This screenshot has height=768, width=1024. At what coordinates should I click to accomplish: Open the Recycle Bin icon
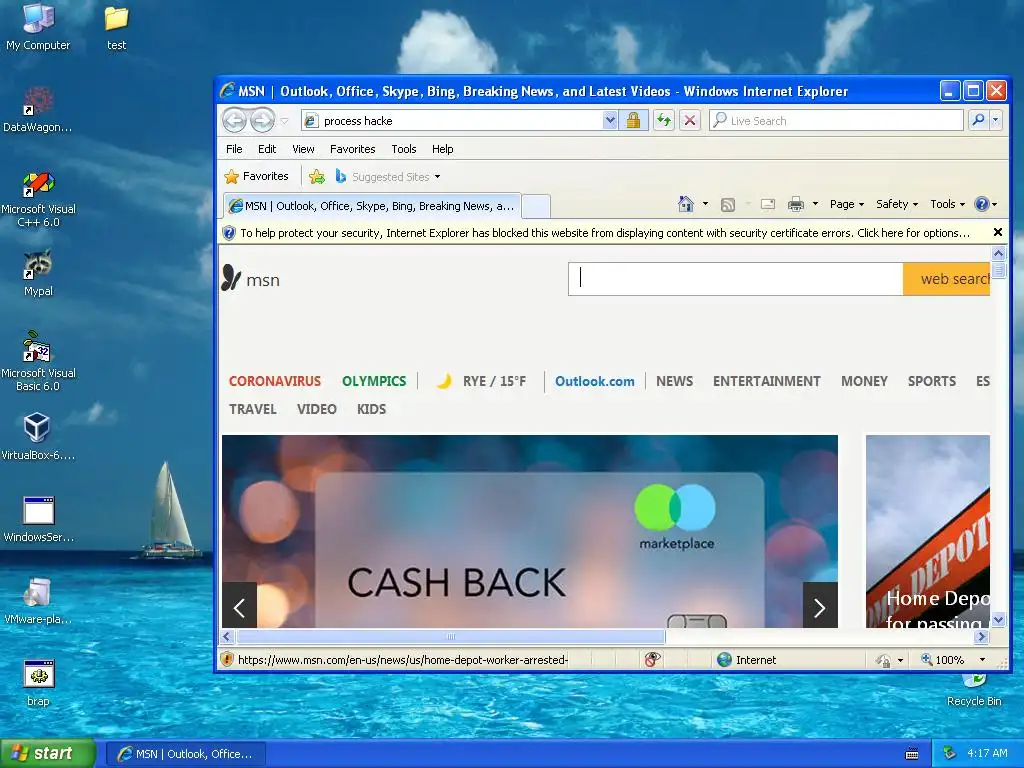click(974, 692)
